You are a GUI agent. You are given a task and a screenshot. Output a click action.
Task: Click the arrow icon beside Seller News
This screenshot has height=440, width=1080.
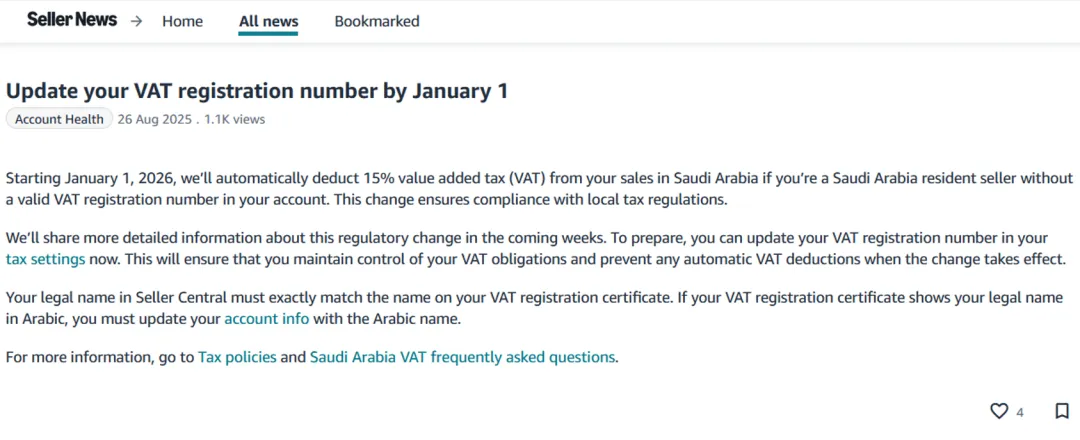click(x=137, y=21)
